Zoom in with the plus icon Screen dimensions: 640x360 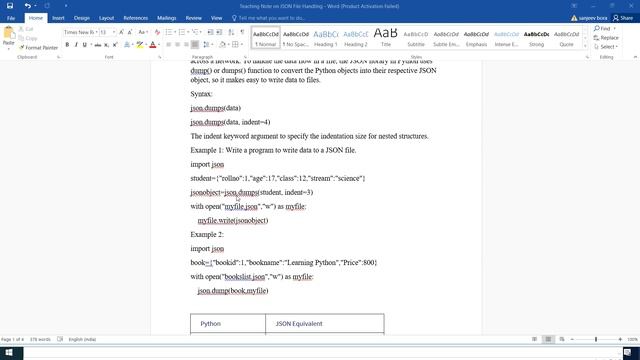point(620,339)
